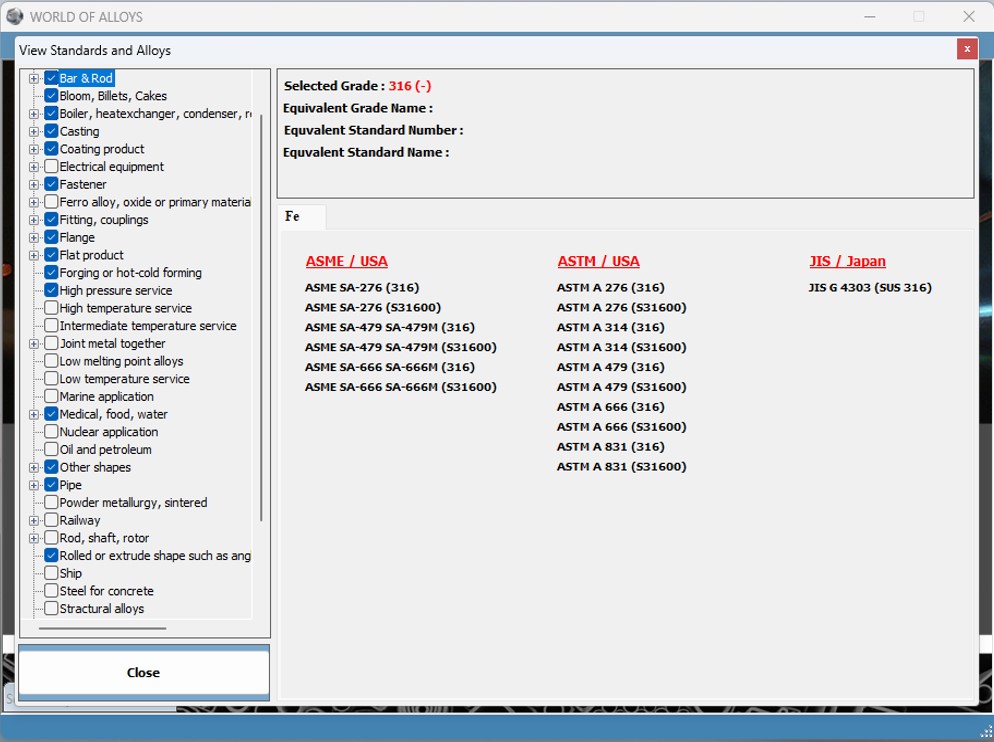Viewport: 994px width, 742px height.
Task: Open ASTM A 666 (S31600) entry
Action: (x=621, y=427)
